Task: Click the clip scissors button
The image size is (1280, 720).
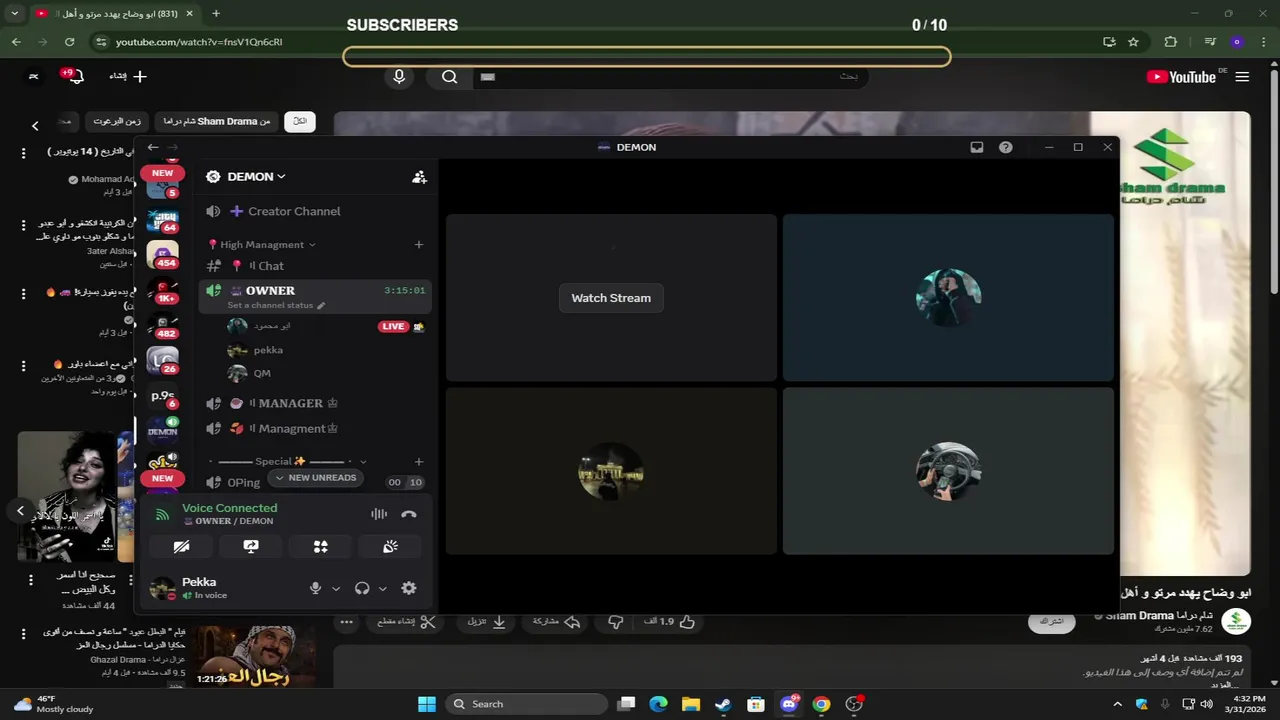Action: [407, 622]
